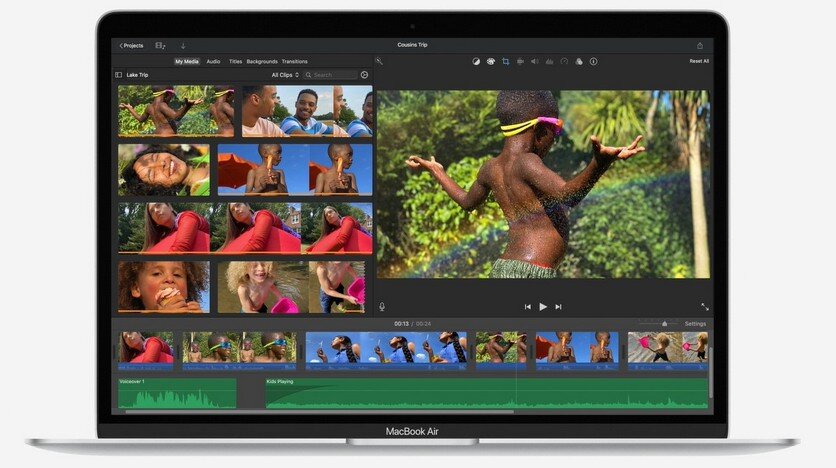
Task: Click the timeline vertical scrollbar
Action: [711, 373]
